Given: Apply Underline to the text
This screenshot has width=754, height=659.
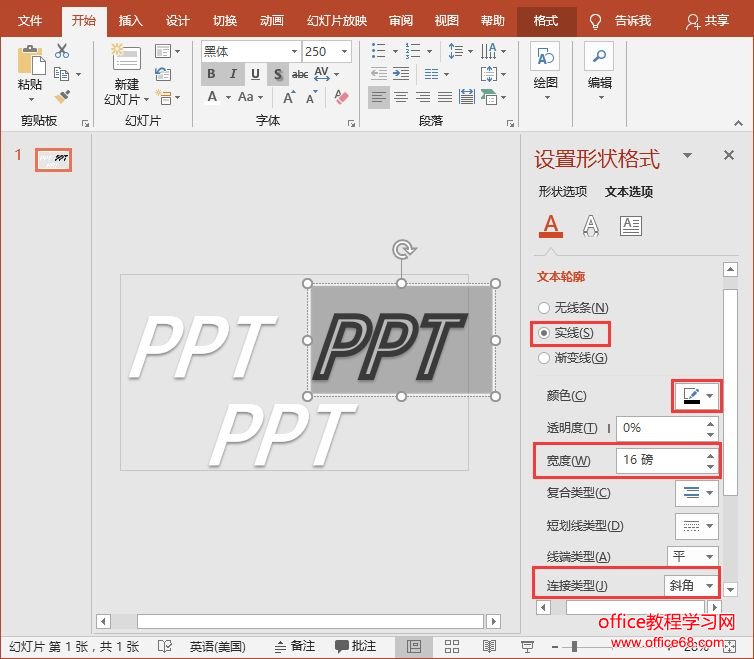Looking at the screenshot, I should [x=255, y=74].
